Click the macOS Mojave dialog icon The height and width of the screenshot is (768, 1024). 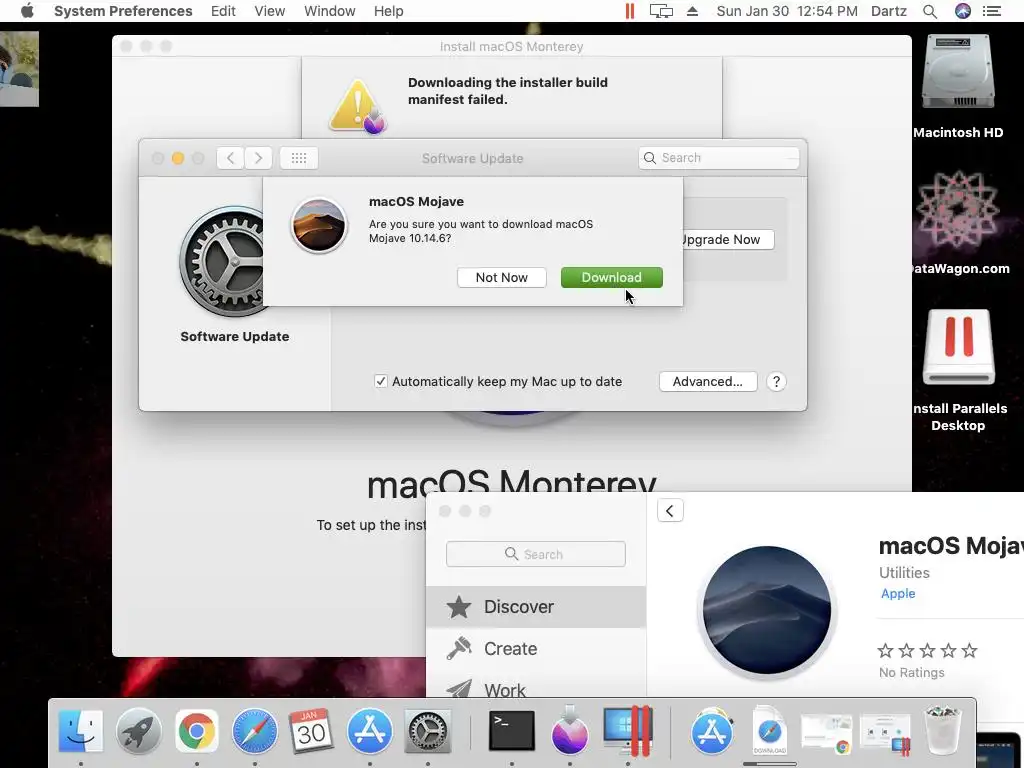coord(319,226)
